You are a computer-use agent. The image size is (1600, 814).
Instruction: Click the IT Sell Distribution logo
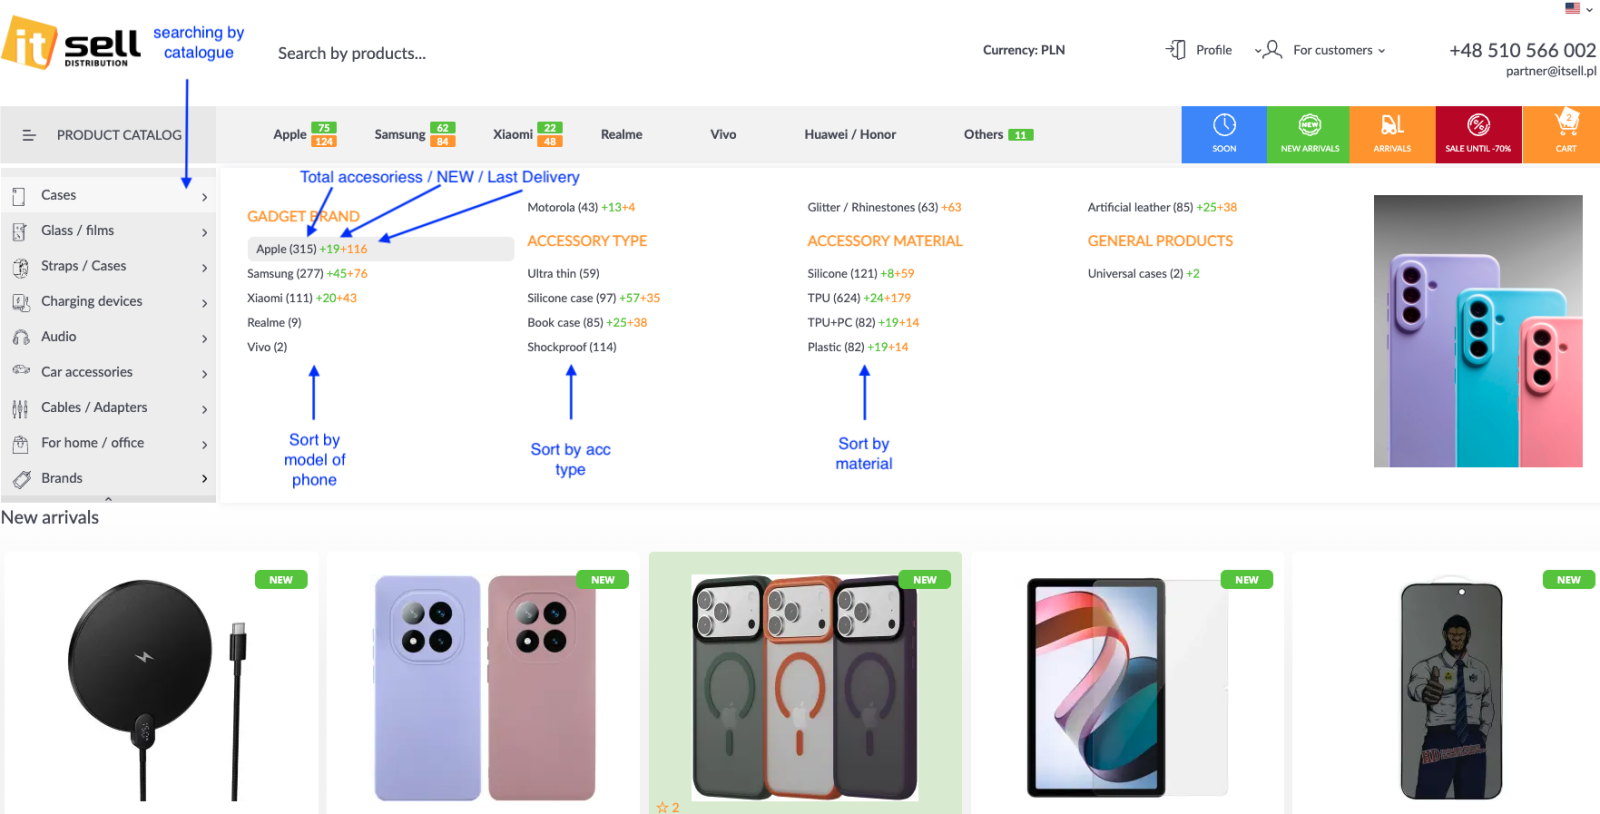coord(72,44)
